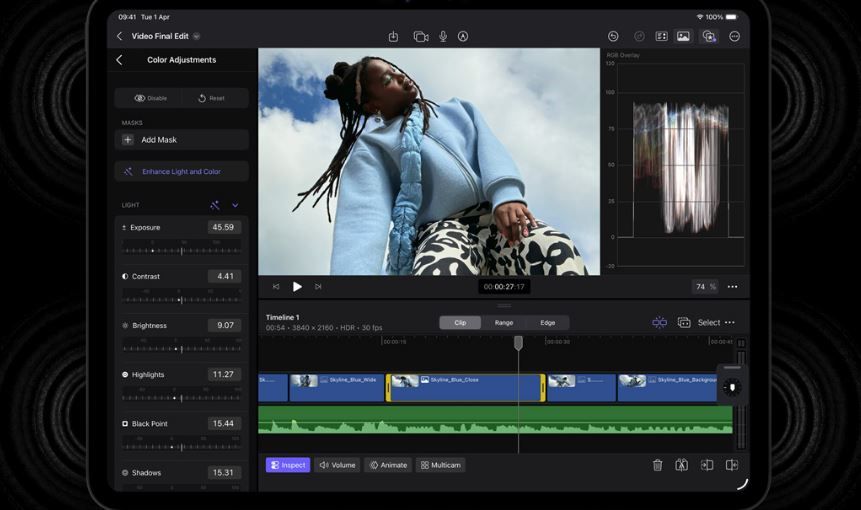Viewport: 861px width, 510px height.
Task: Toggle the Multicam button
Action: [440, 465]
